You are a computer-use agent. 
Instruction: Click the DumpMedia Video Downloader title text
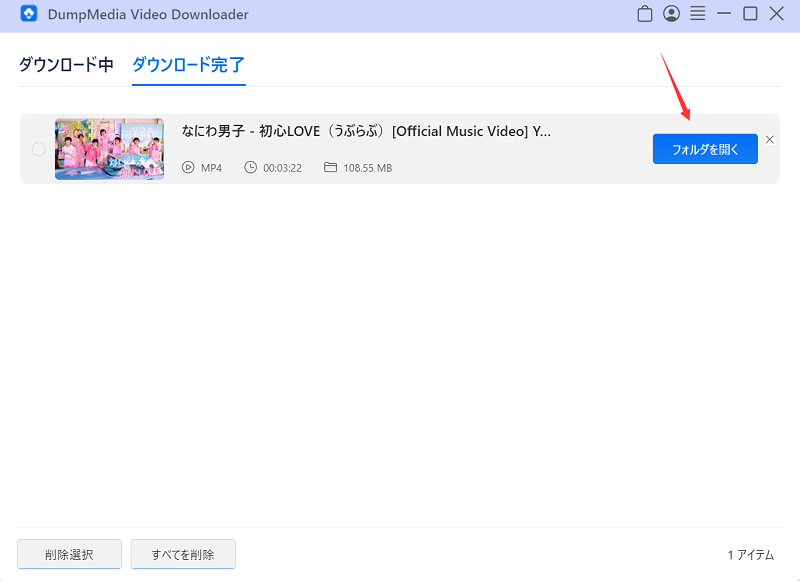[148, 14]
